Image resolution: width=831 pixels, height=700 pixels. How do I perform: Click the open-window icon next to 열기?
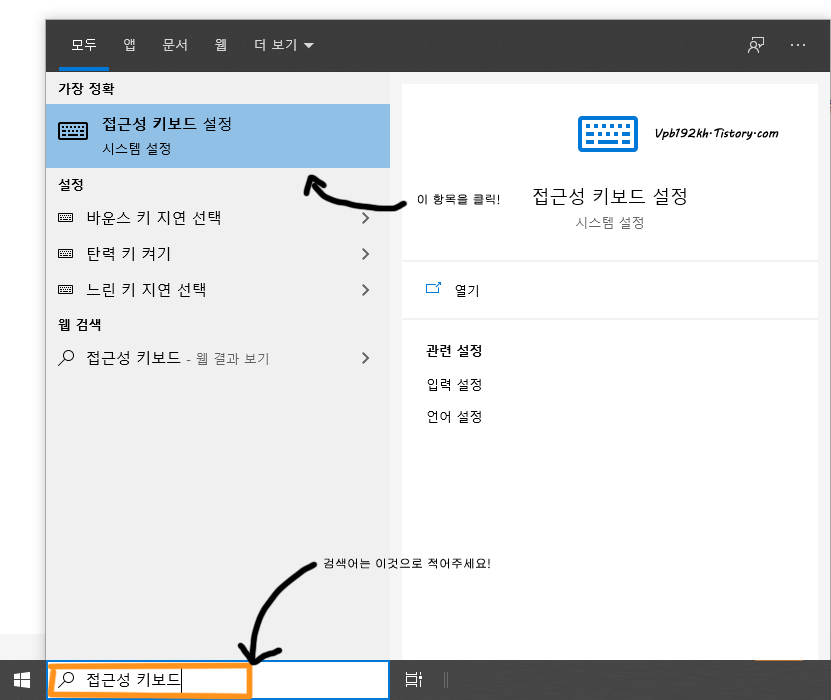tap(434, 288)
